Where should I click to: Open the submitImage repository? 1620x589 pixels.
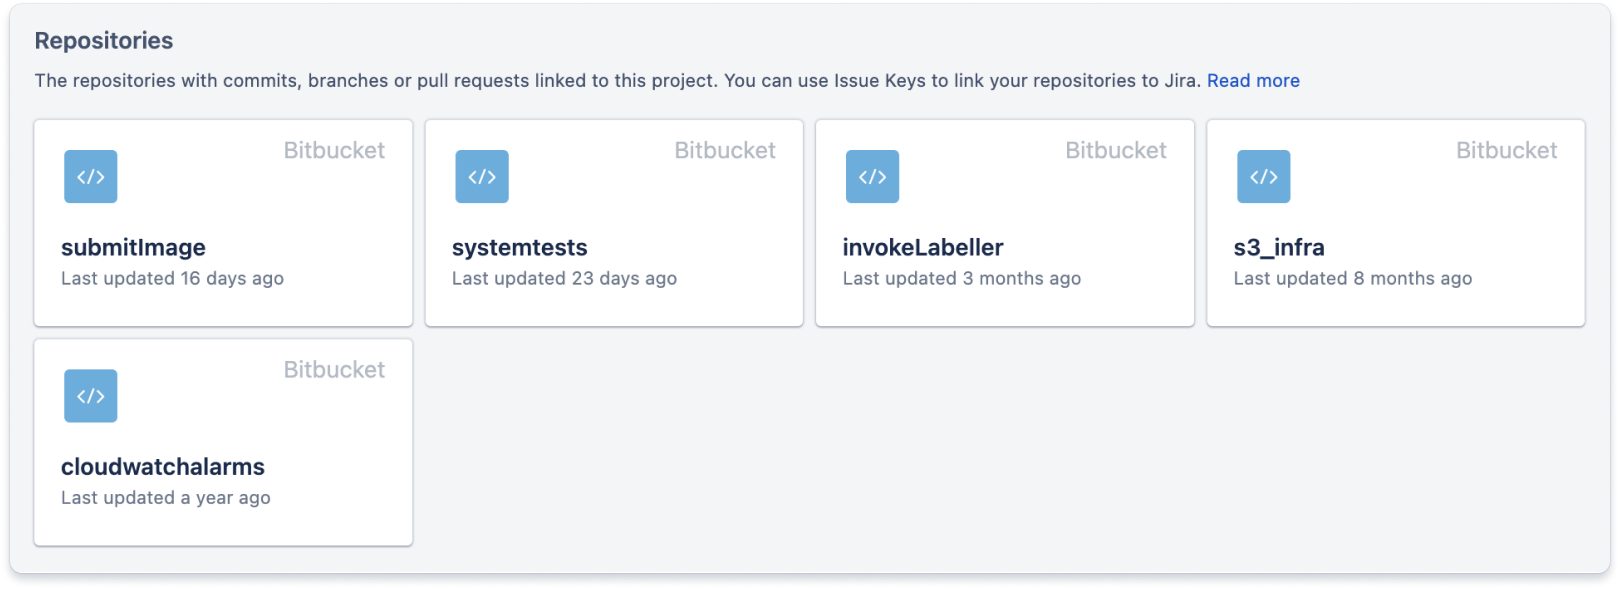coord(133,247)
